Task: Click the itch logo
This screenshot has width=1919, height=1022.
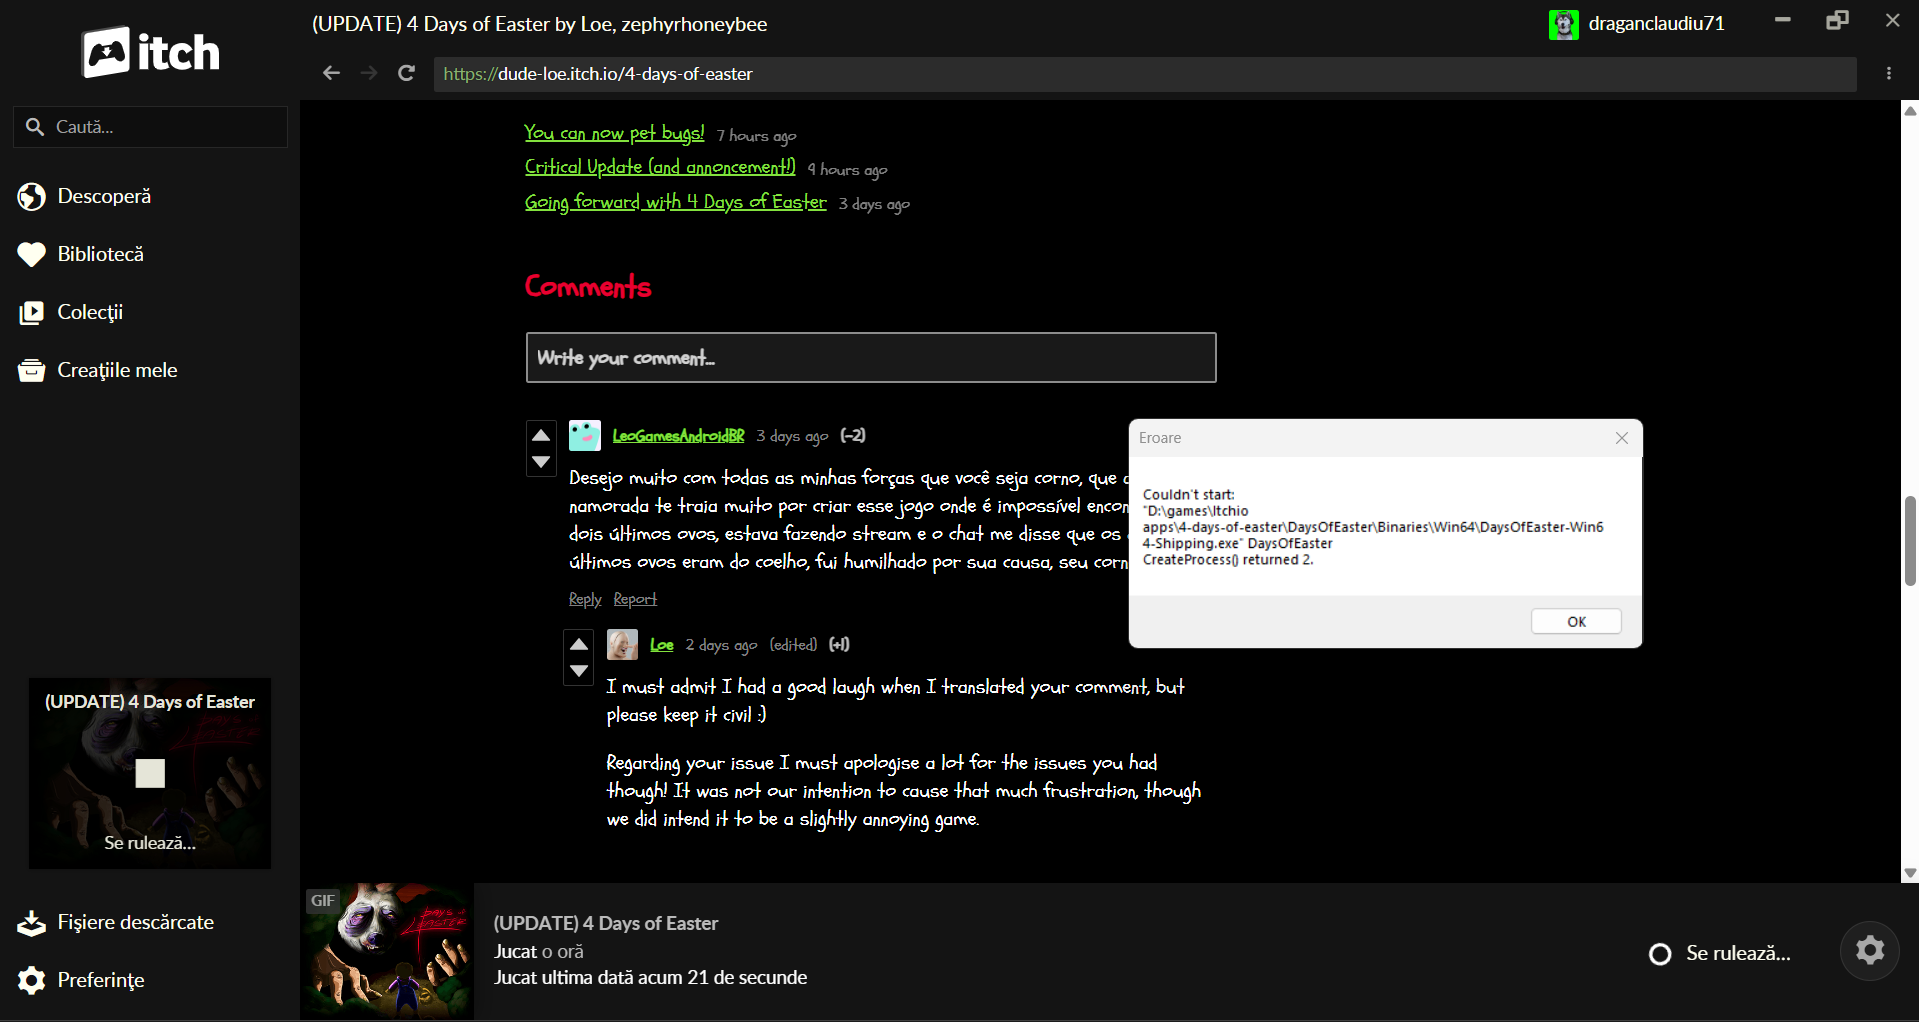Action: pos(151,52)
